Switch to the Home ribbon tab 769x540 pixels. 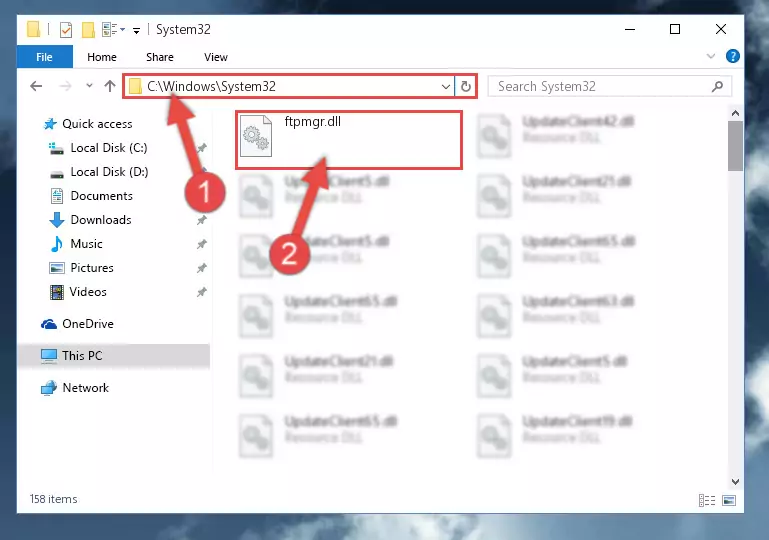[102, 57]
